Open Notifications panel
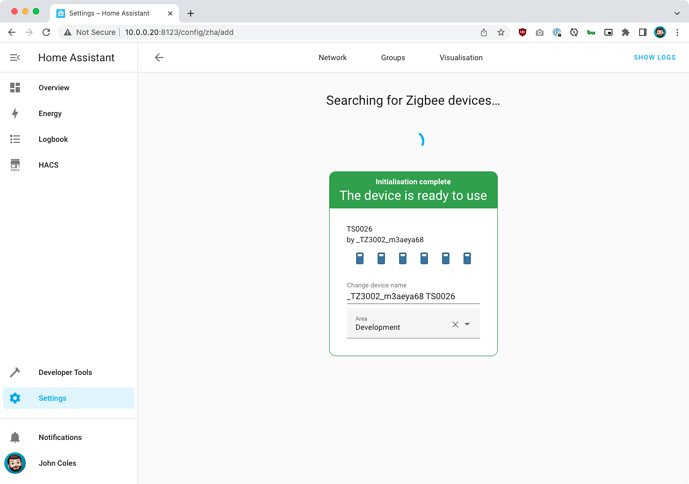The height and width of the screenshot is (484, 689). pyautogui.click(x=60, y=438)
